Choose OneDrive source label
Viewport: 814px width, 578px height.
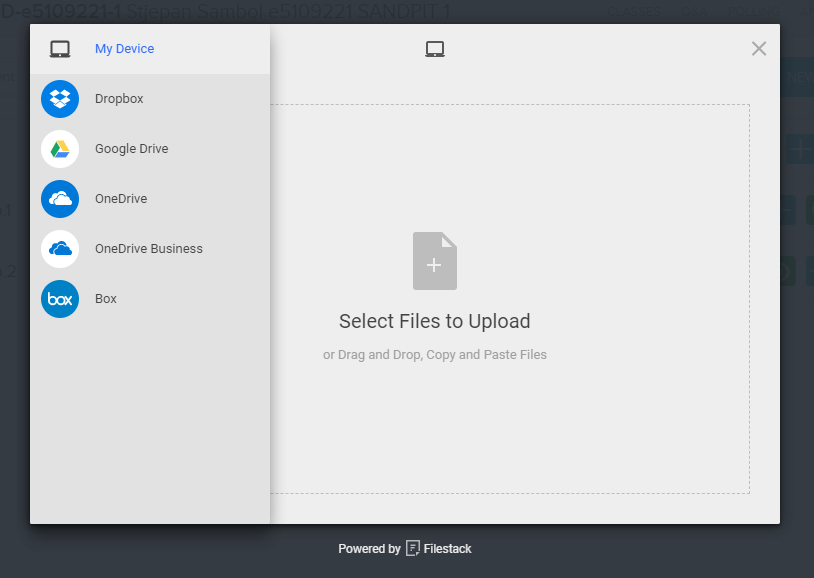click(x=121, y=199)
